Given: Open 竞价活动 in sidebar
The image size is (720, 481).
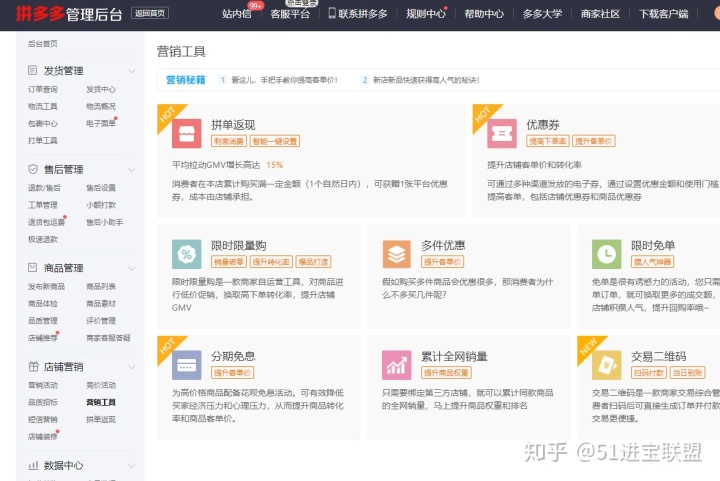Looking at the screenshot, I should pos(101,385).
